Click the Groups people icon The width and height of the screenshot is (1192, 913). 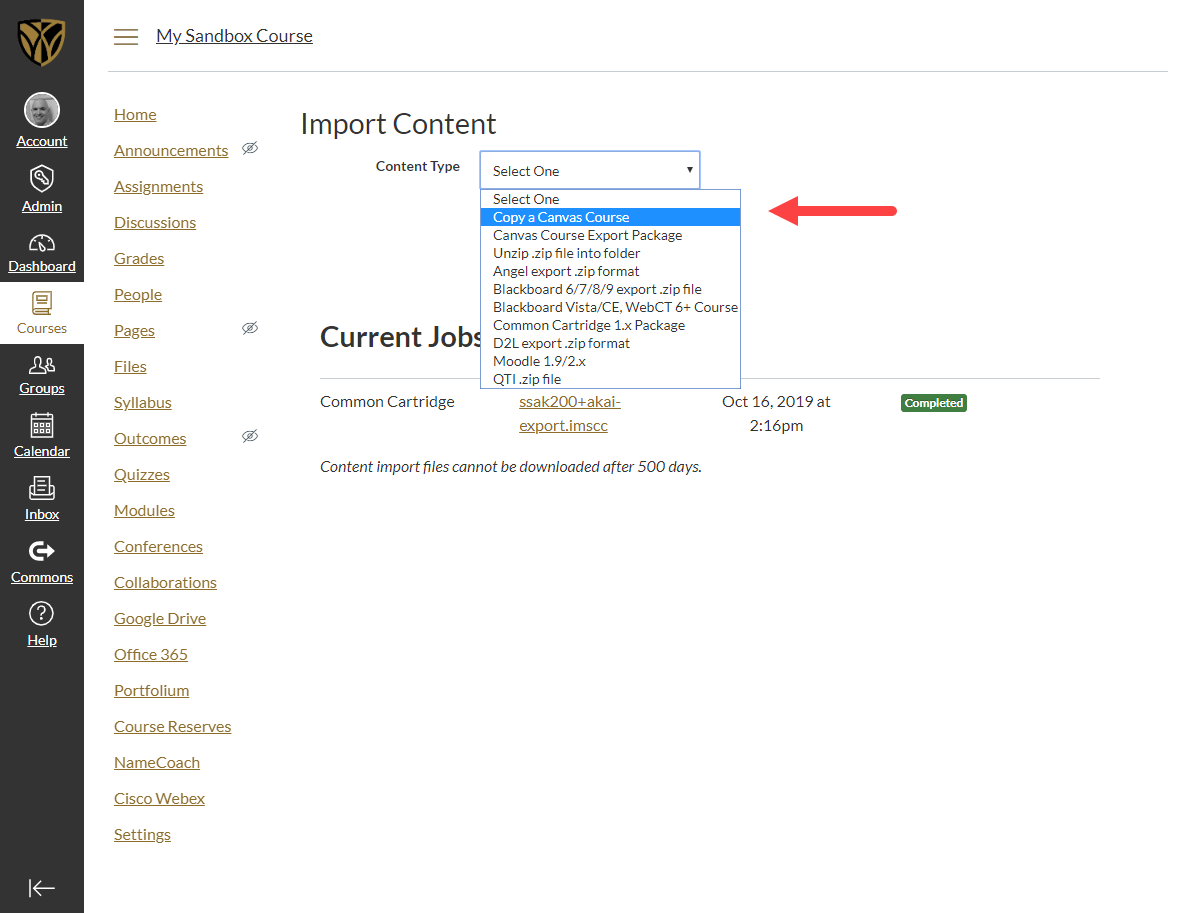[x=42, y=365]
